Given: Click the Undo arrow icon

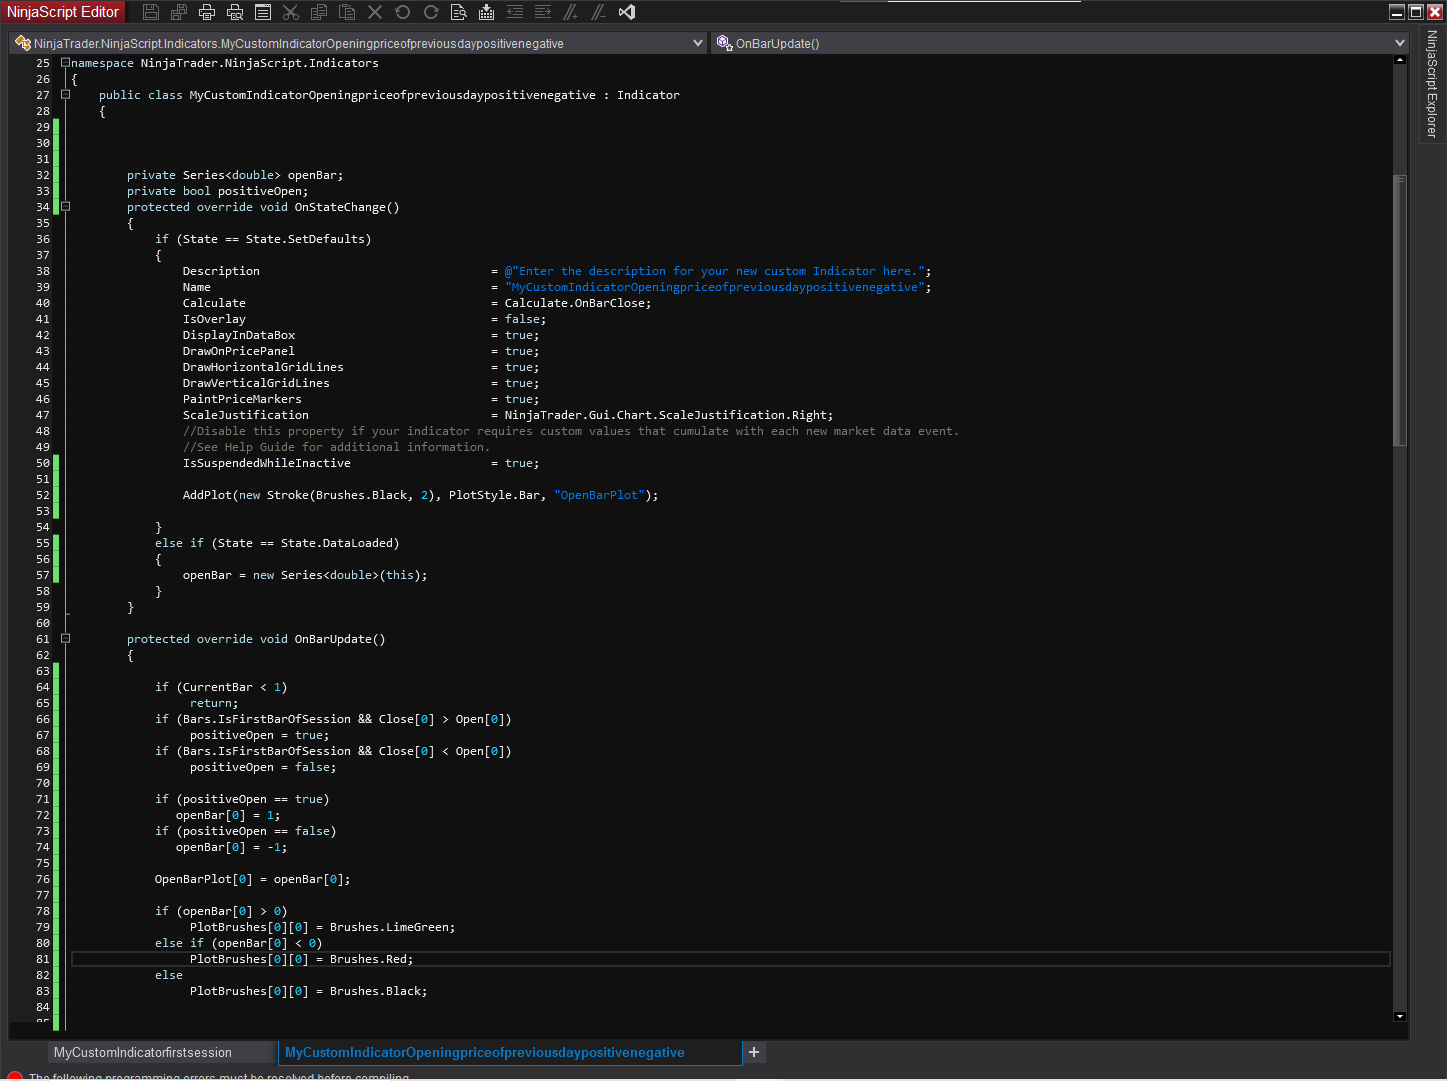Looking at the screenshot, I should click(x=403, y=12).
